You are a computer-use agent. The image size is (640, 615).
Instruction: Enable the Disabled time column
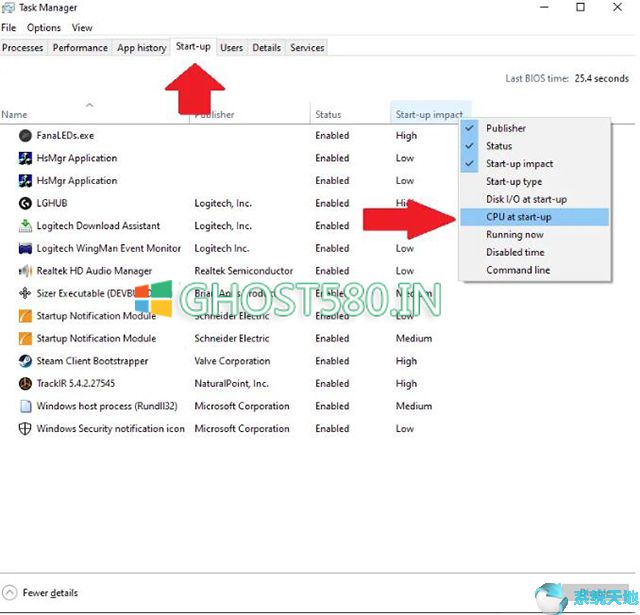tap(535, 252)
